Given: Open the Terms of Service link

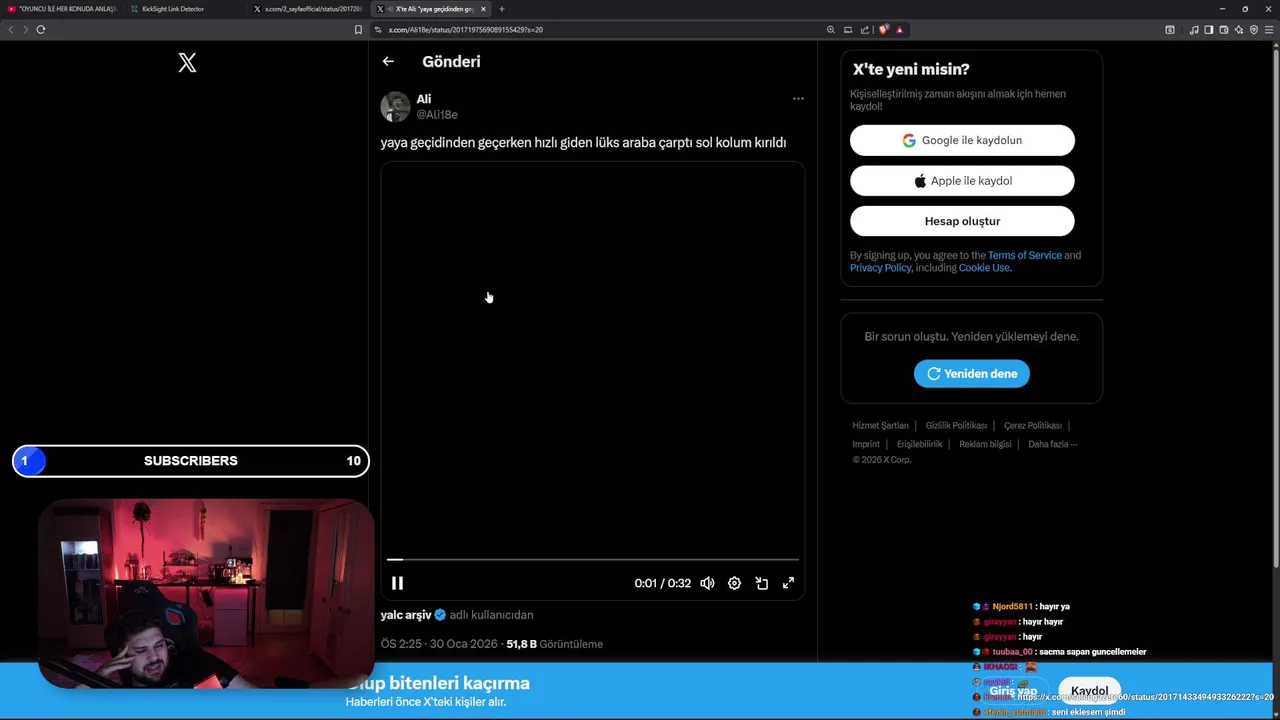Looking at the screenshot, I should pyautogui.click(x=1025, y=255).
